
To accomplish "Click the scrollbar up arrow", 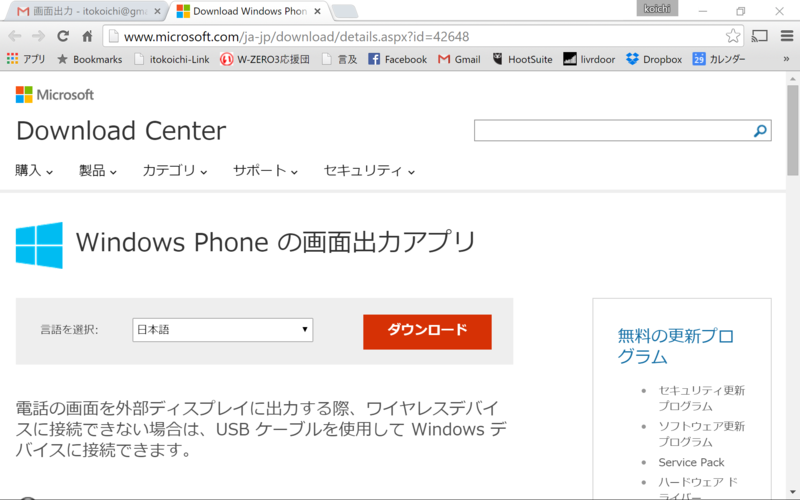I will tap(792, 79).
